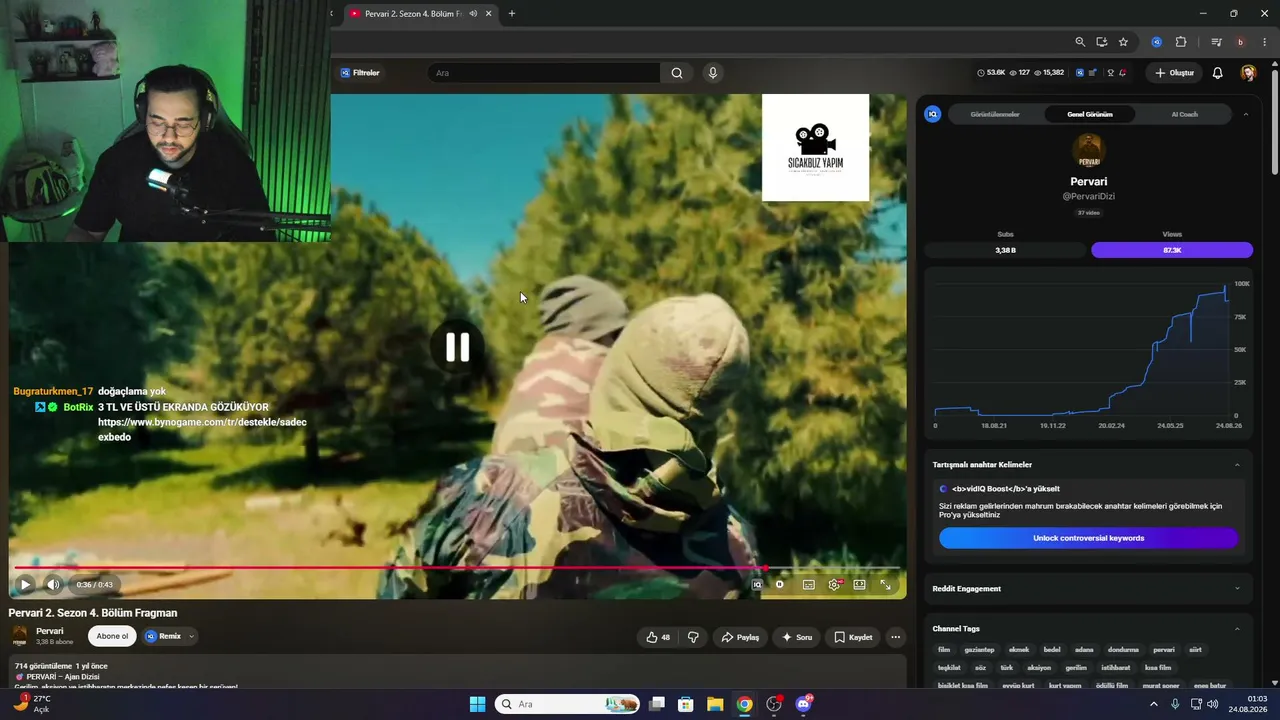Open the Pervari channel avatar below the video
The width and height of the screenshot is (1280, 720).
point(19,636)
